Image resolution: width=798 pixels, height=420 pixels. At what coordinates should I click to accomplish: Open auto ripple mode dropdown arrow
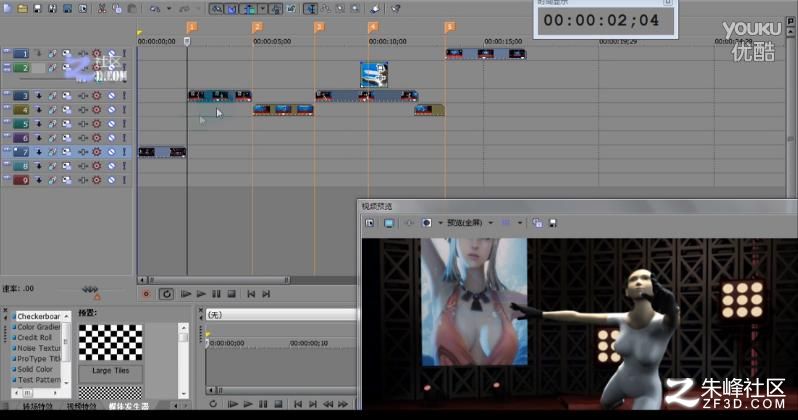263,8
